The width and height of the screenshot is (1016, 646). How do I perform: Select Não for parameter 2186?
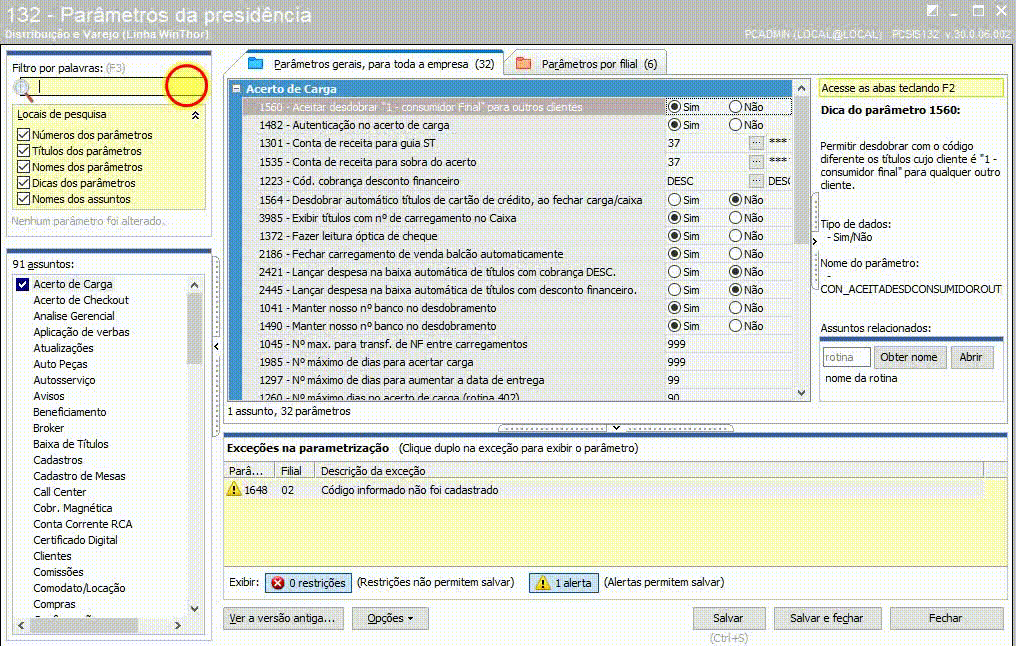click(735, 254)
